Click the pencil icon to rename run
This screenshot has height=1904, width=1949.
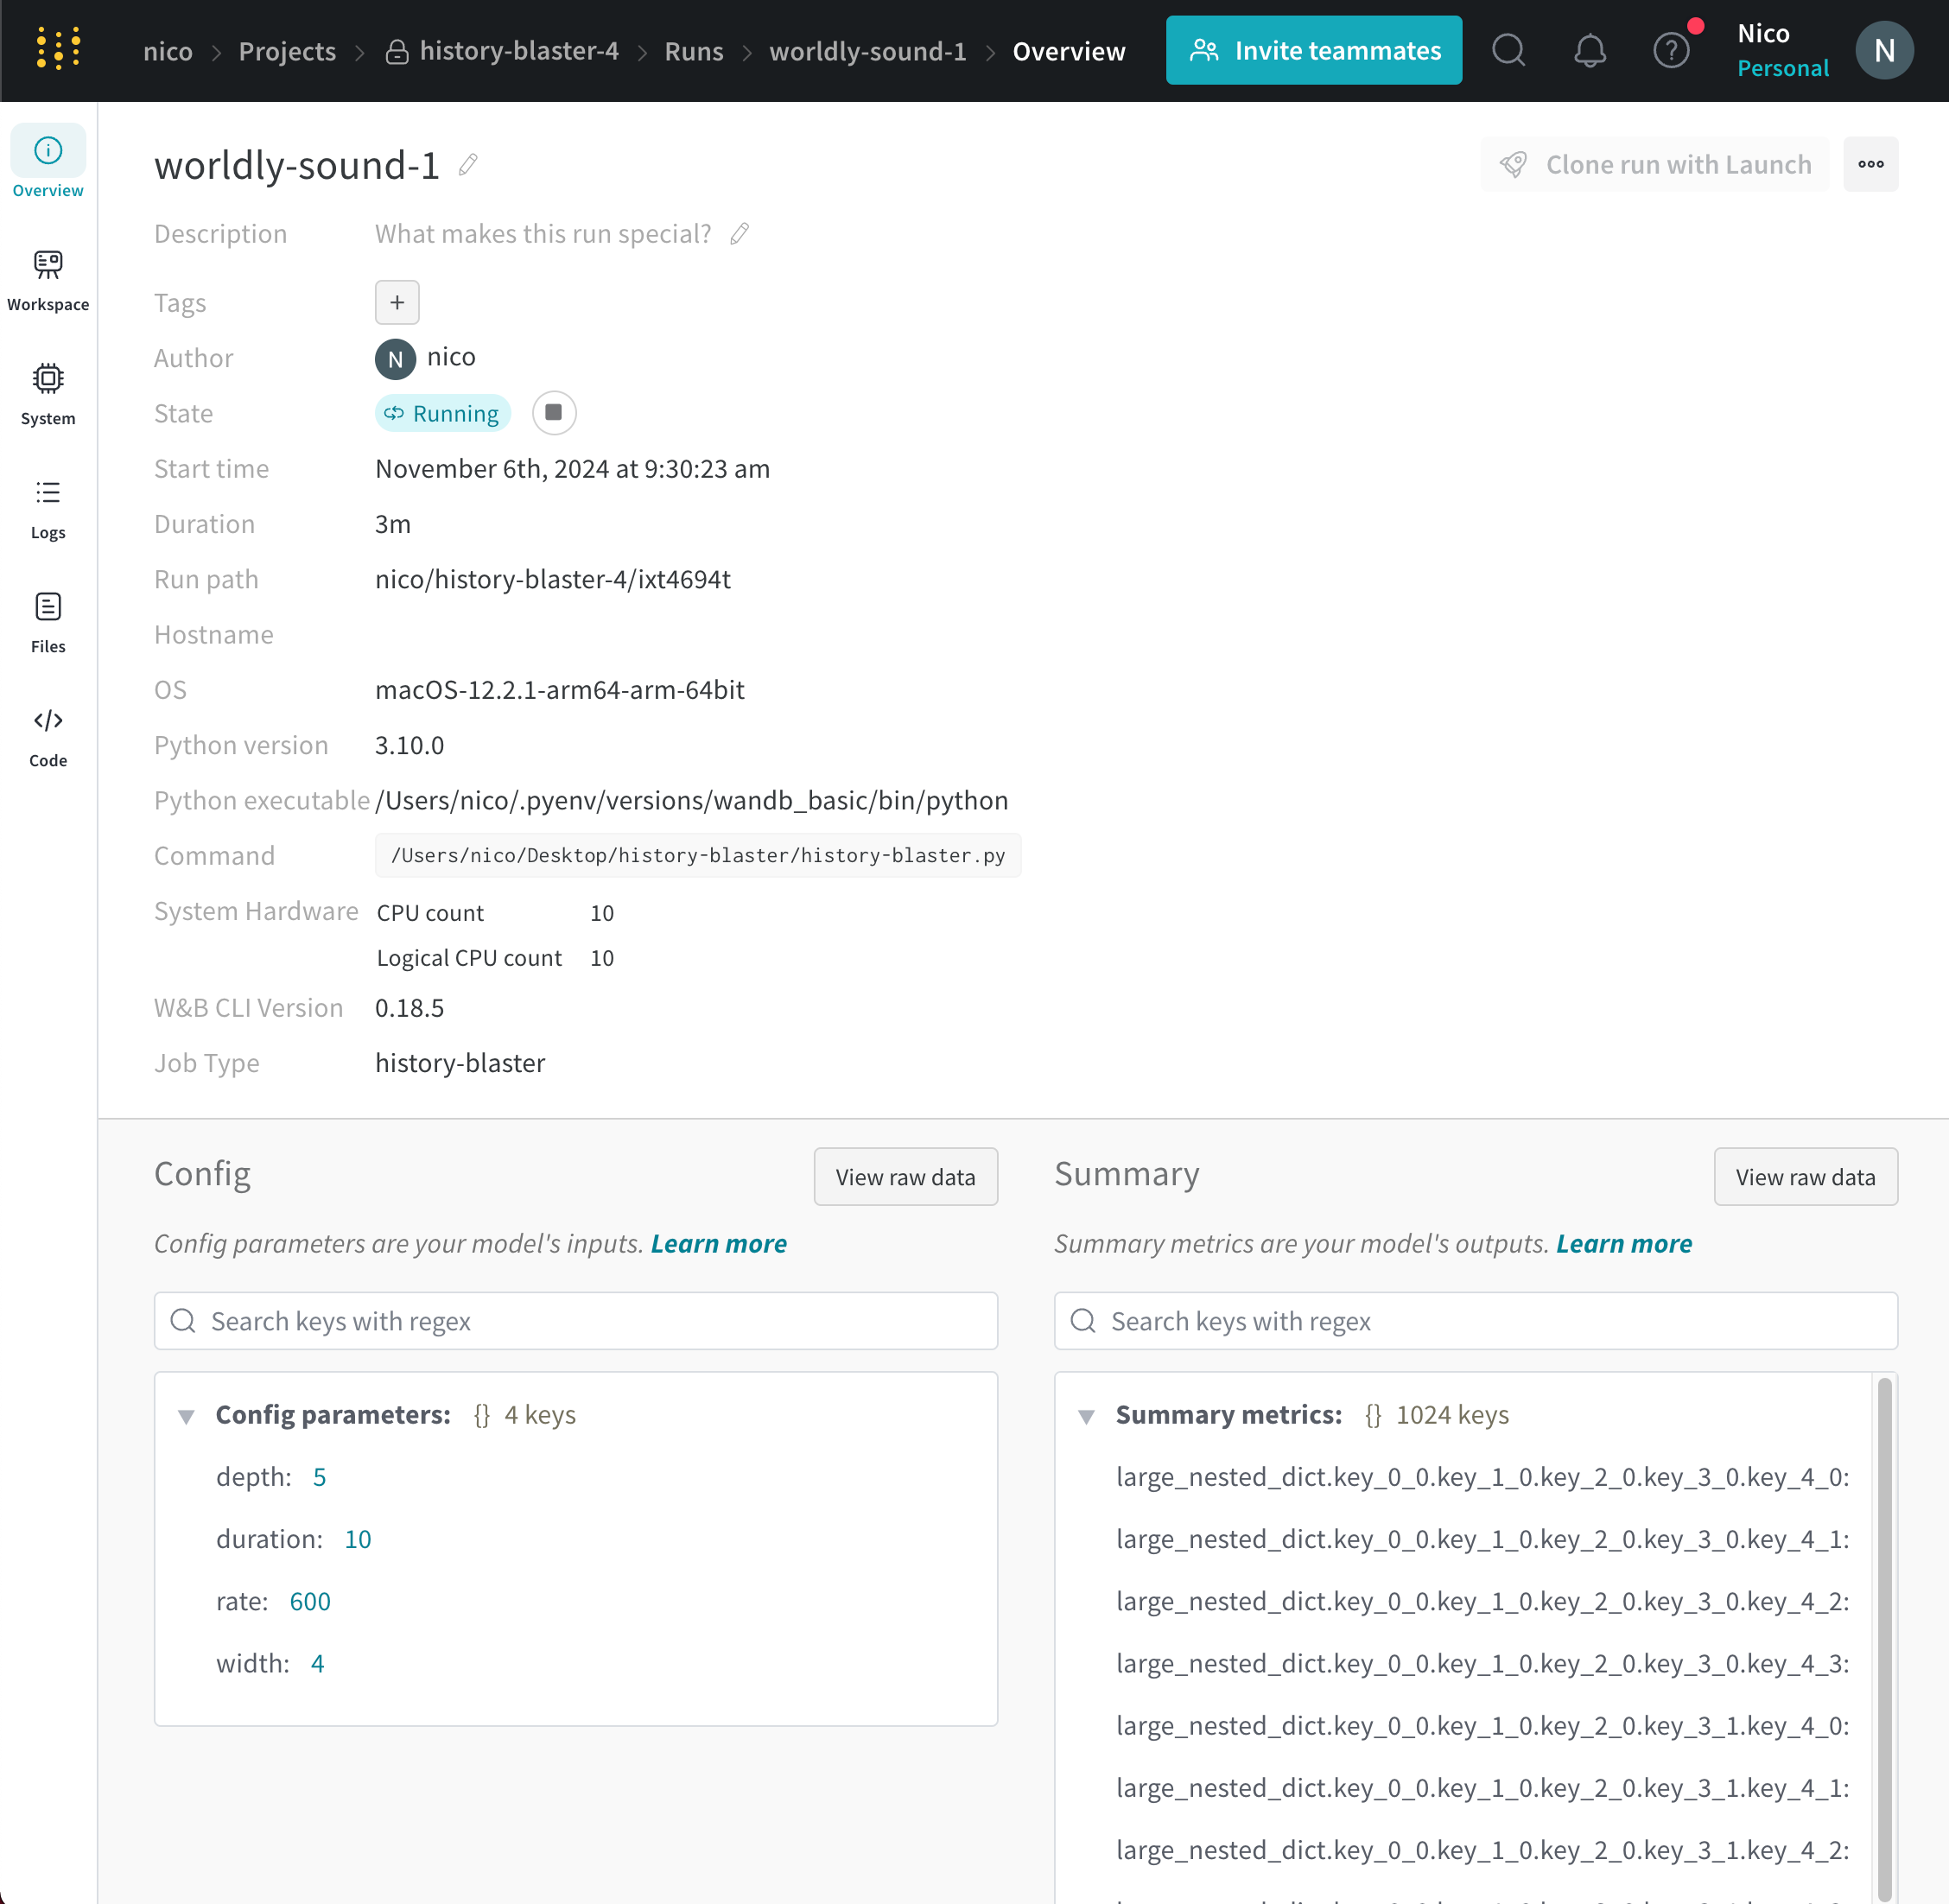pos(468,165)
